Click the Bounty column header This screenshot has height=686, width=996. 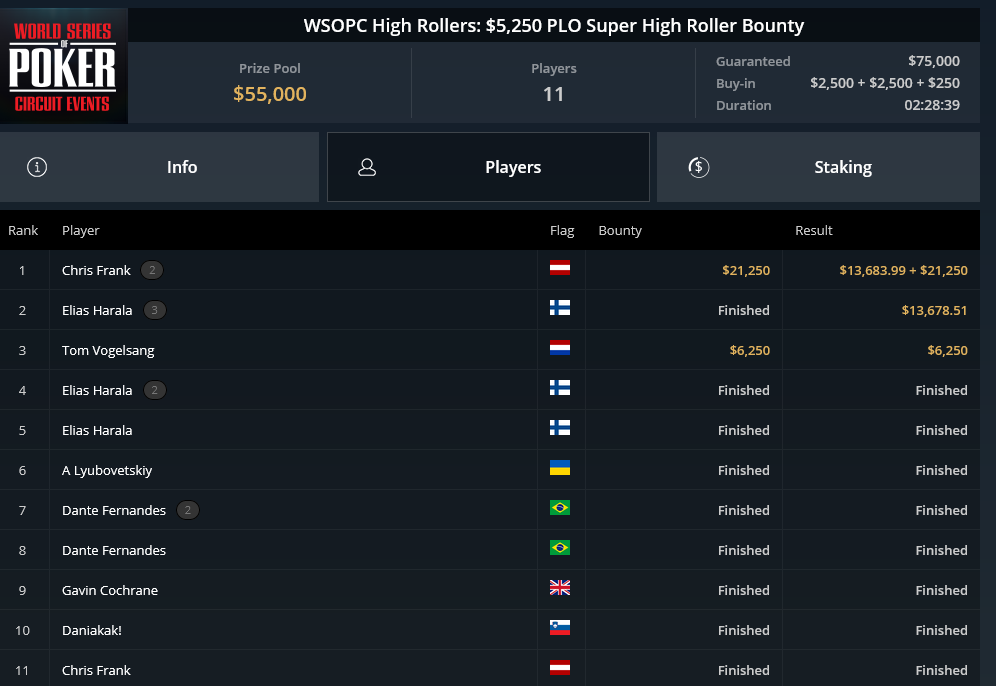tap(620, 231)
